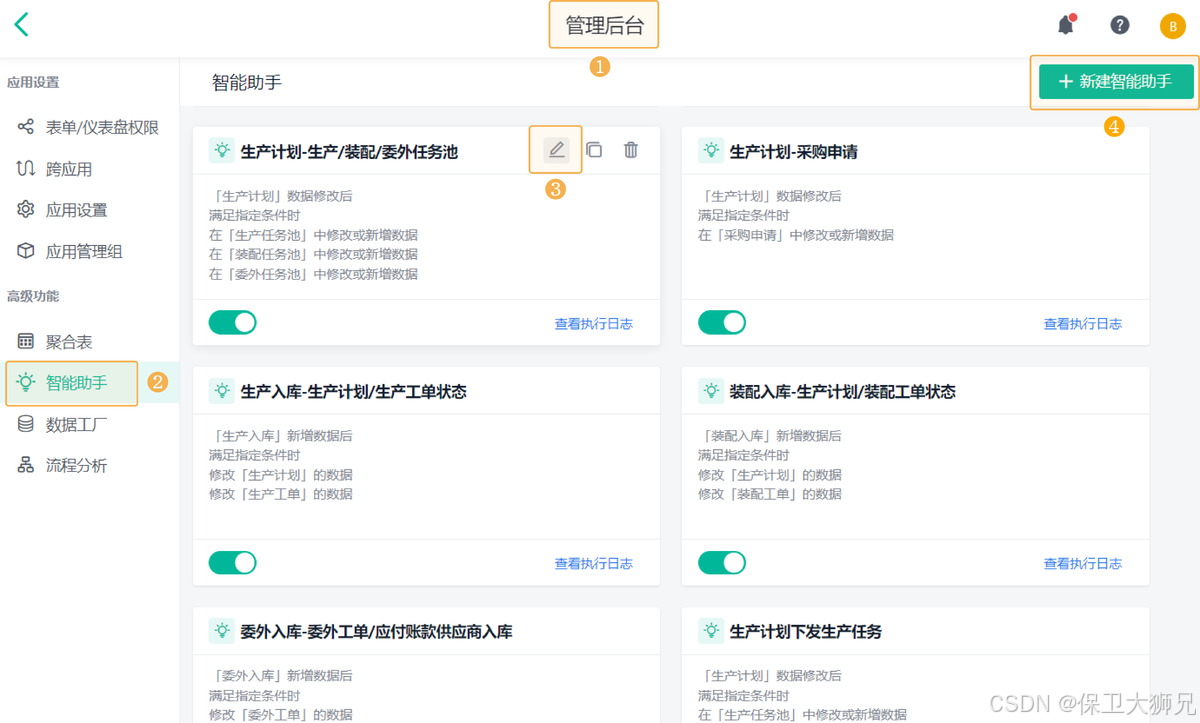The height and width of the screenshot is (723, 1200).
Task: Edit the 生产计划-生产/装配/委外任务池 assistant
Action: click(557, 150)
